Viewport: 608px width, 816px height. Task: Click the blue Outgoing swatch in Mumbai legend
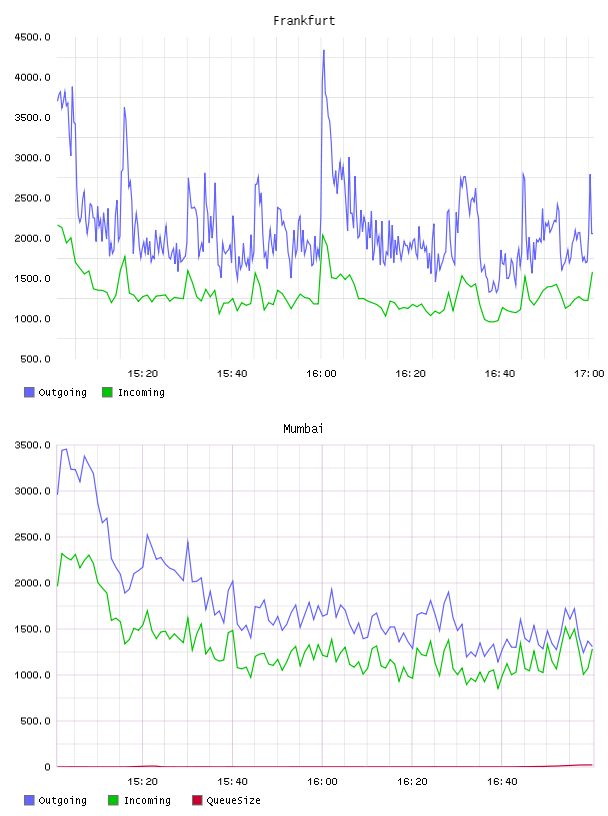(29, 800)
